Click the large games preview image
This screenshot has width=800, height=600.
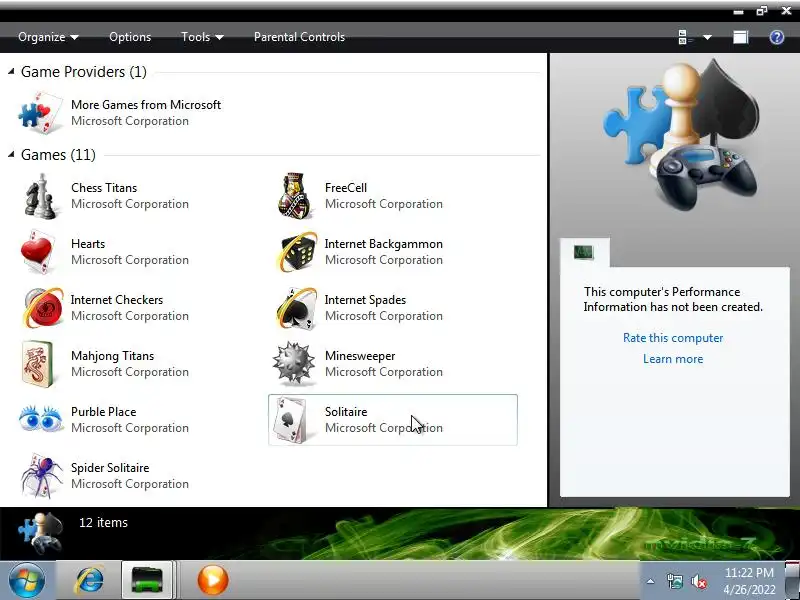(681, 137)
